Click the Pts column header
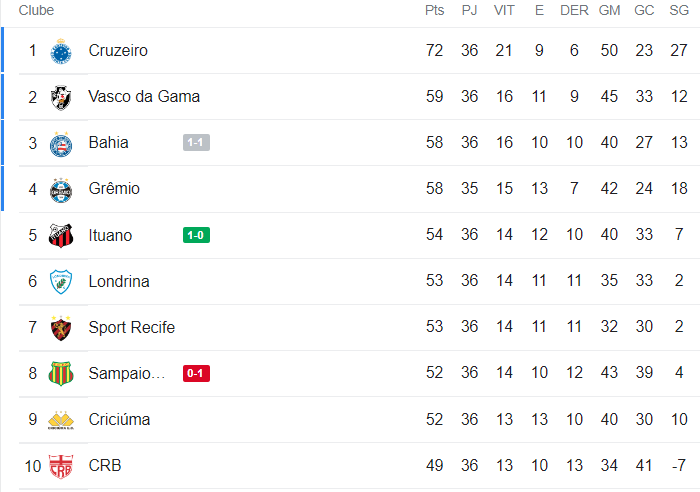700x492 pixels. [x=434, y=10]
